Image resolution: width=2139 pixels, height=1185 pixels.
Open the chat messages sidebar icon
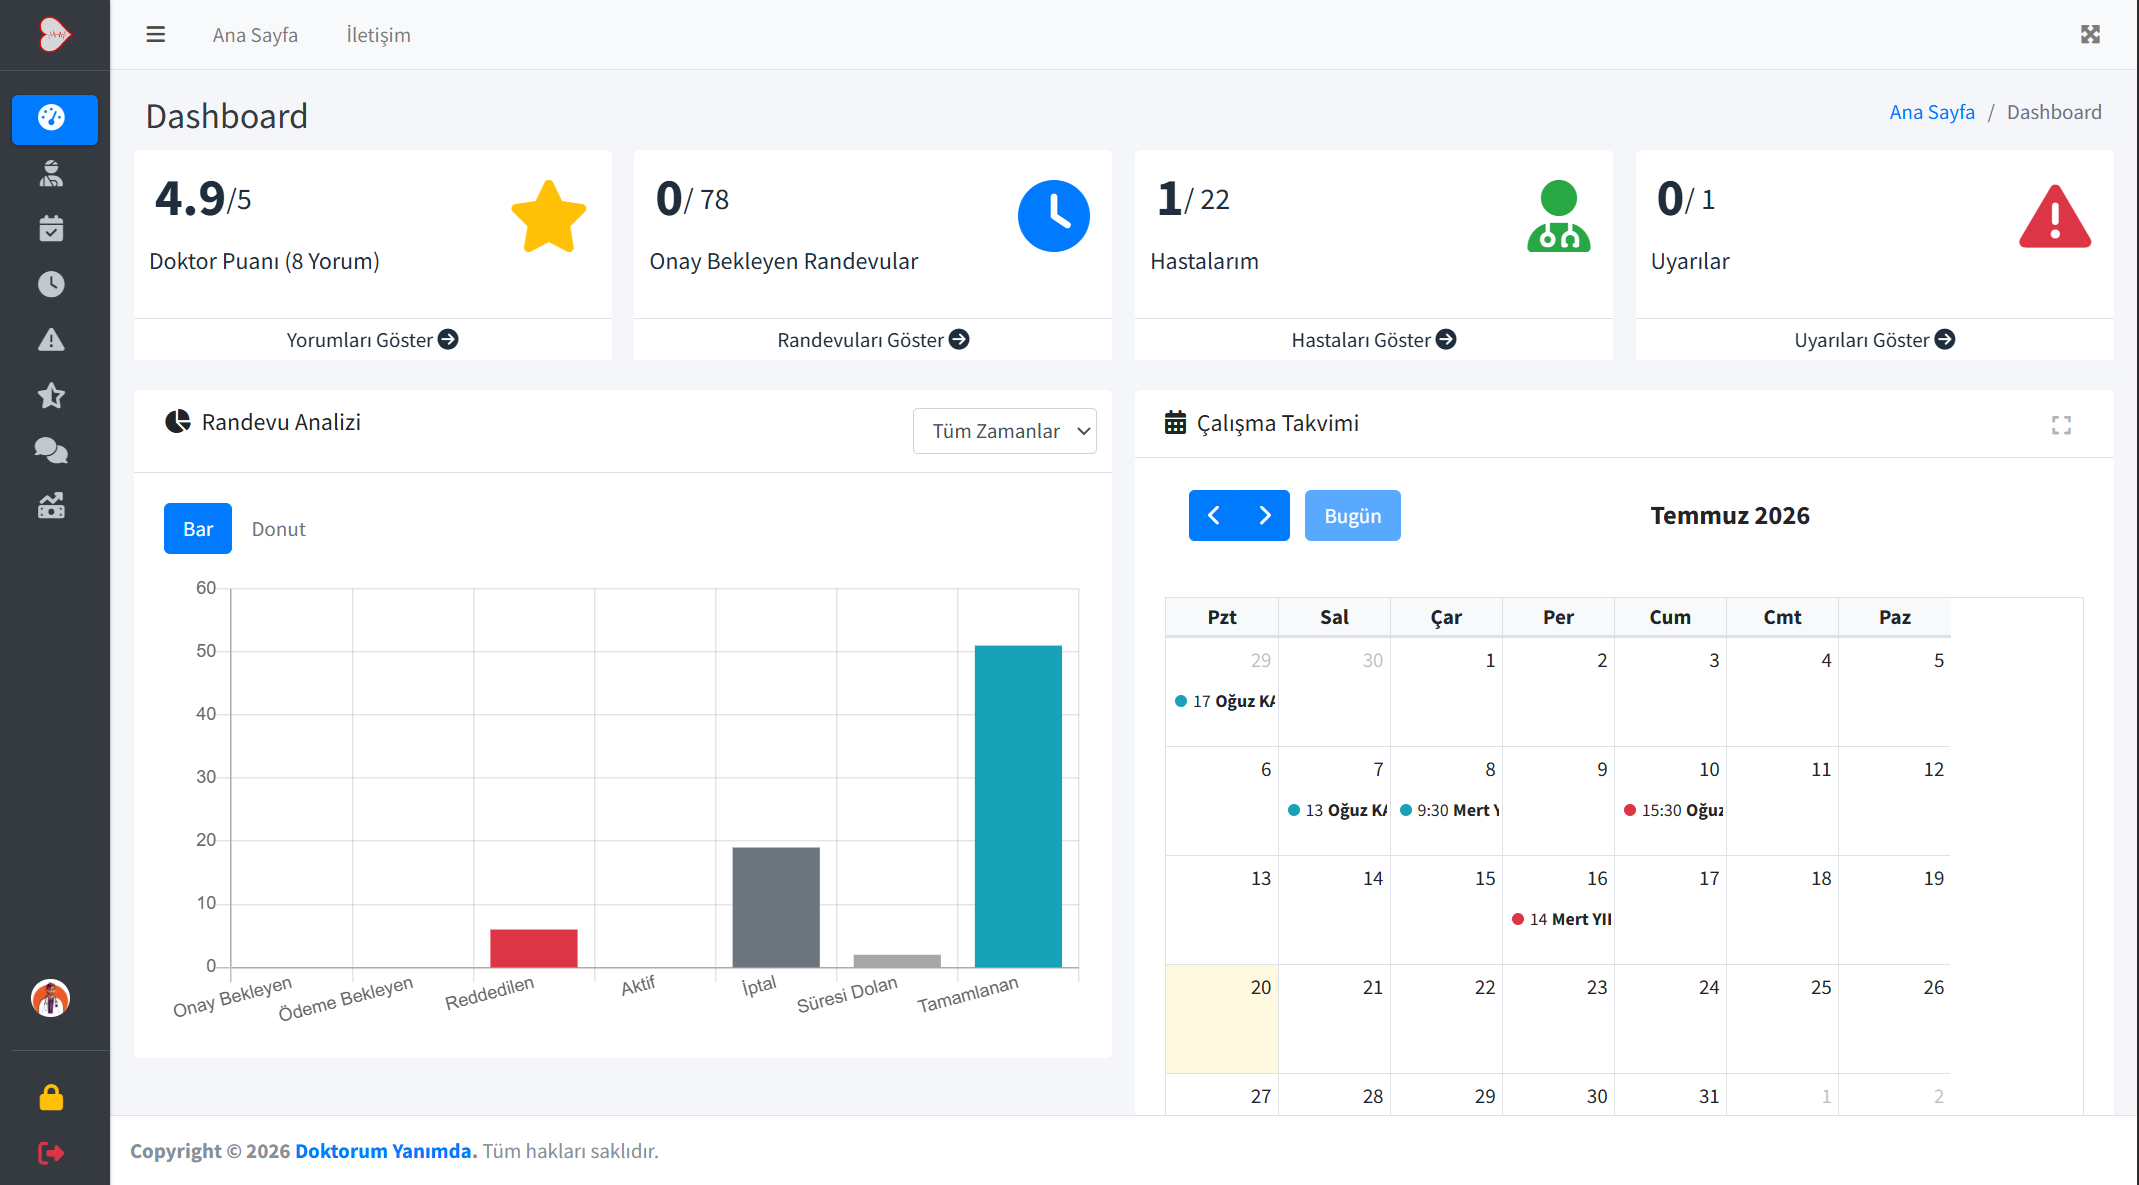click(x=52, y=451)
